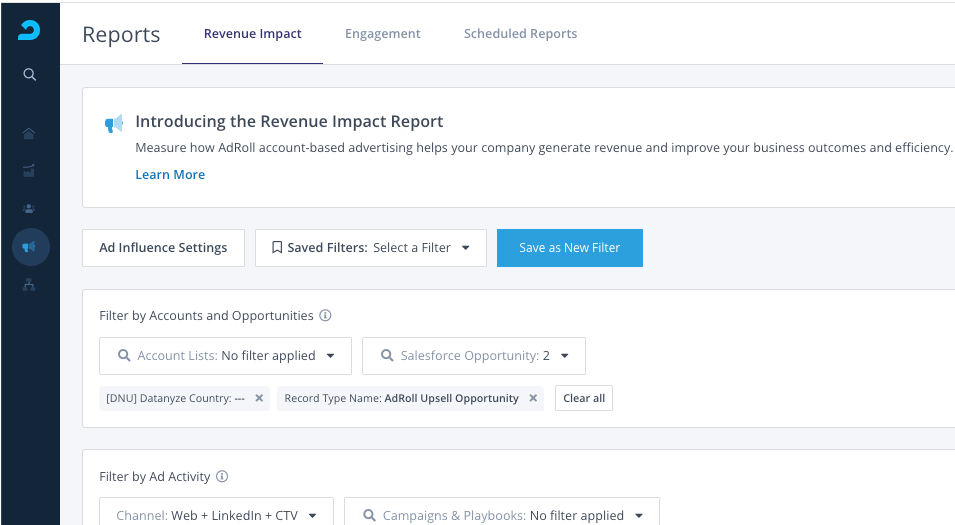The image size is (955, 525).
Task: Expand the Channel dropdown
Action: [215, 515]
